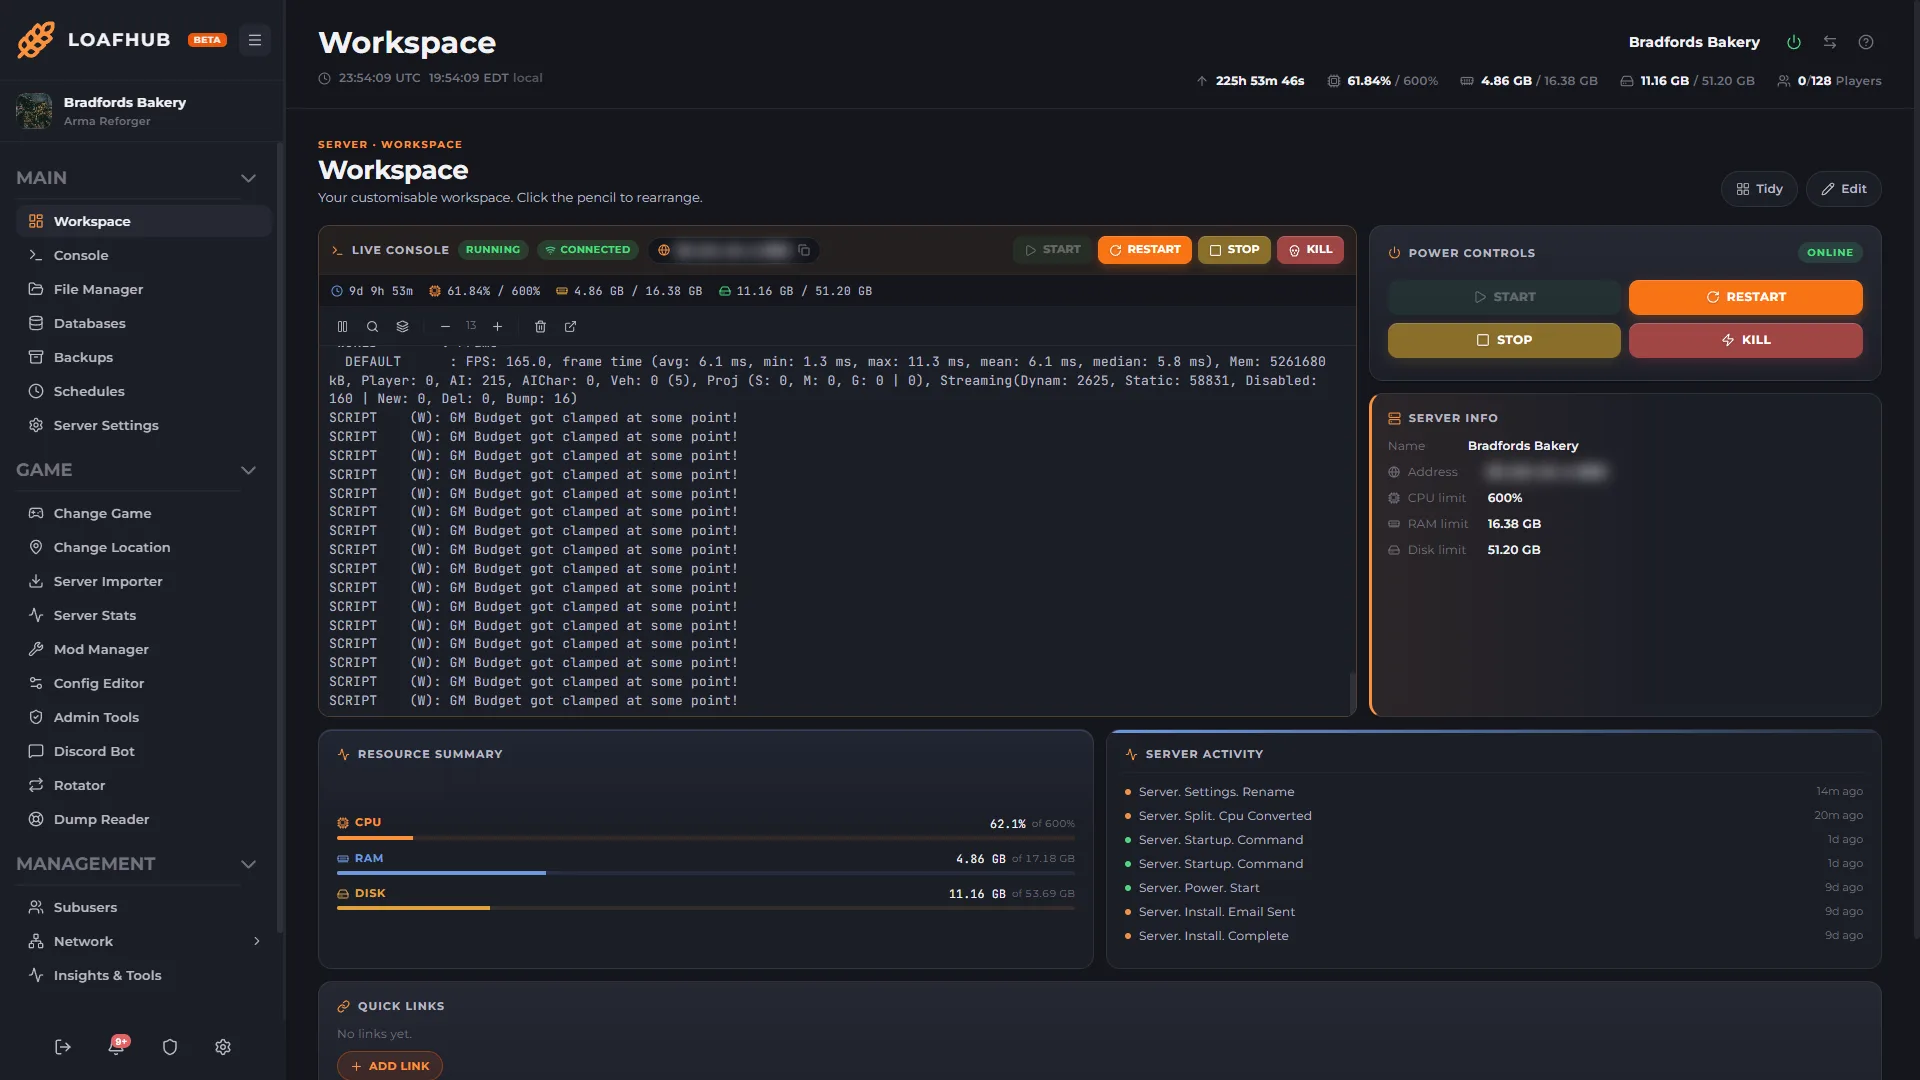Open the console search magnifier

click(372, 327)
